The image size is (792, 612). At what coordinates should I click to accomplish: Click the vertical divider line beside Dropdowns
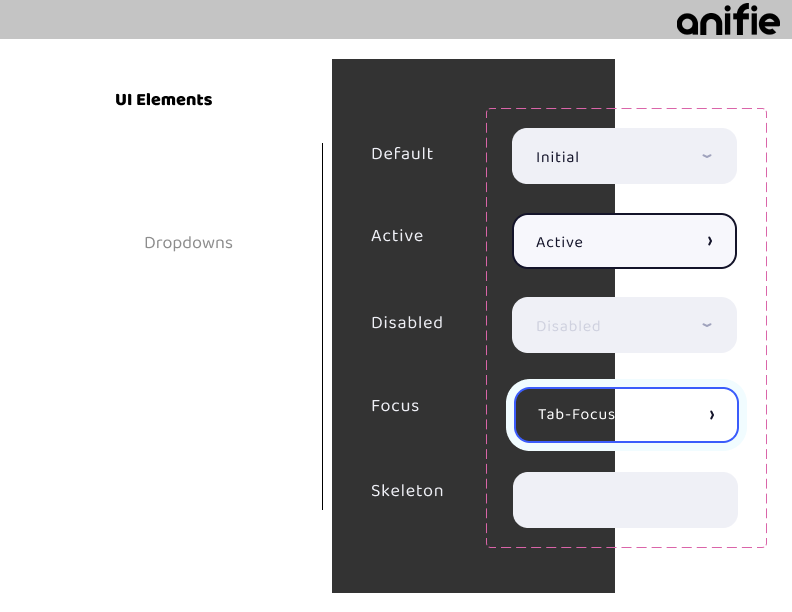pyautogui.click(x=322, y=326)
